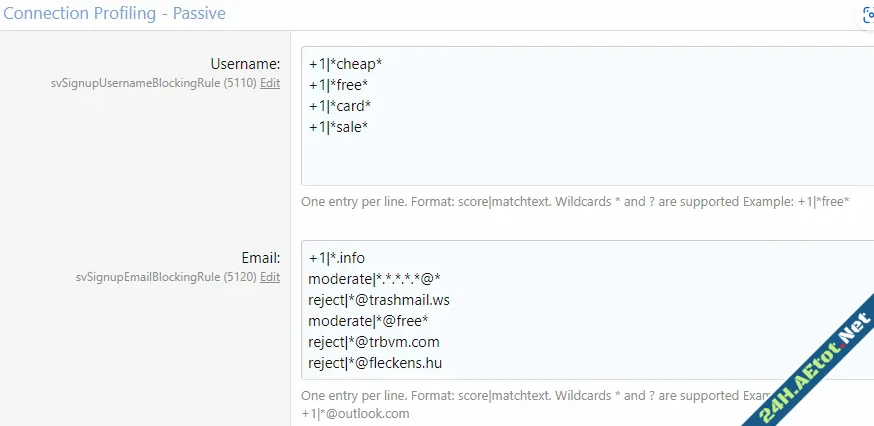Place cursor on the reject|*@trbvm.com line
The height and width of the screenshot is (426, 874).
coord(374,342)
